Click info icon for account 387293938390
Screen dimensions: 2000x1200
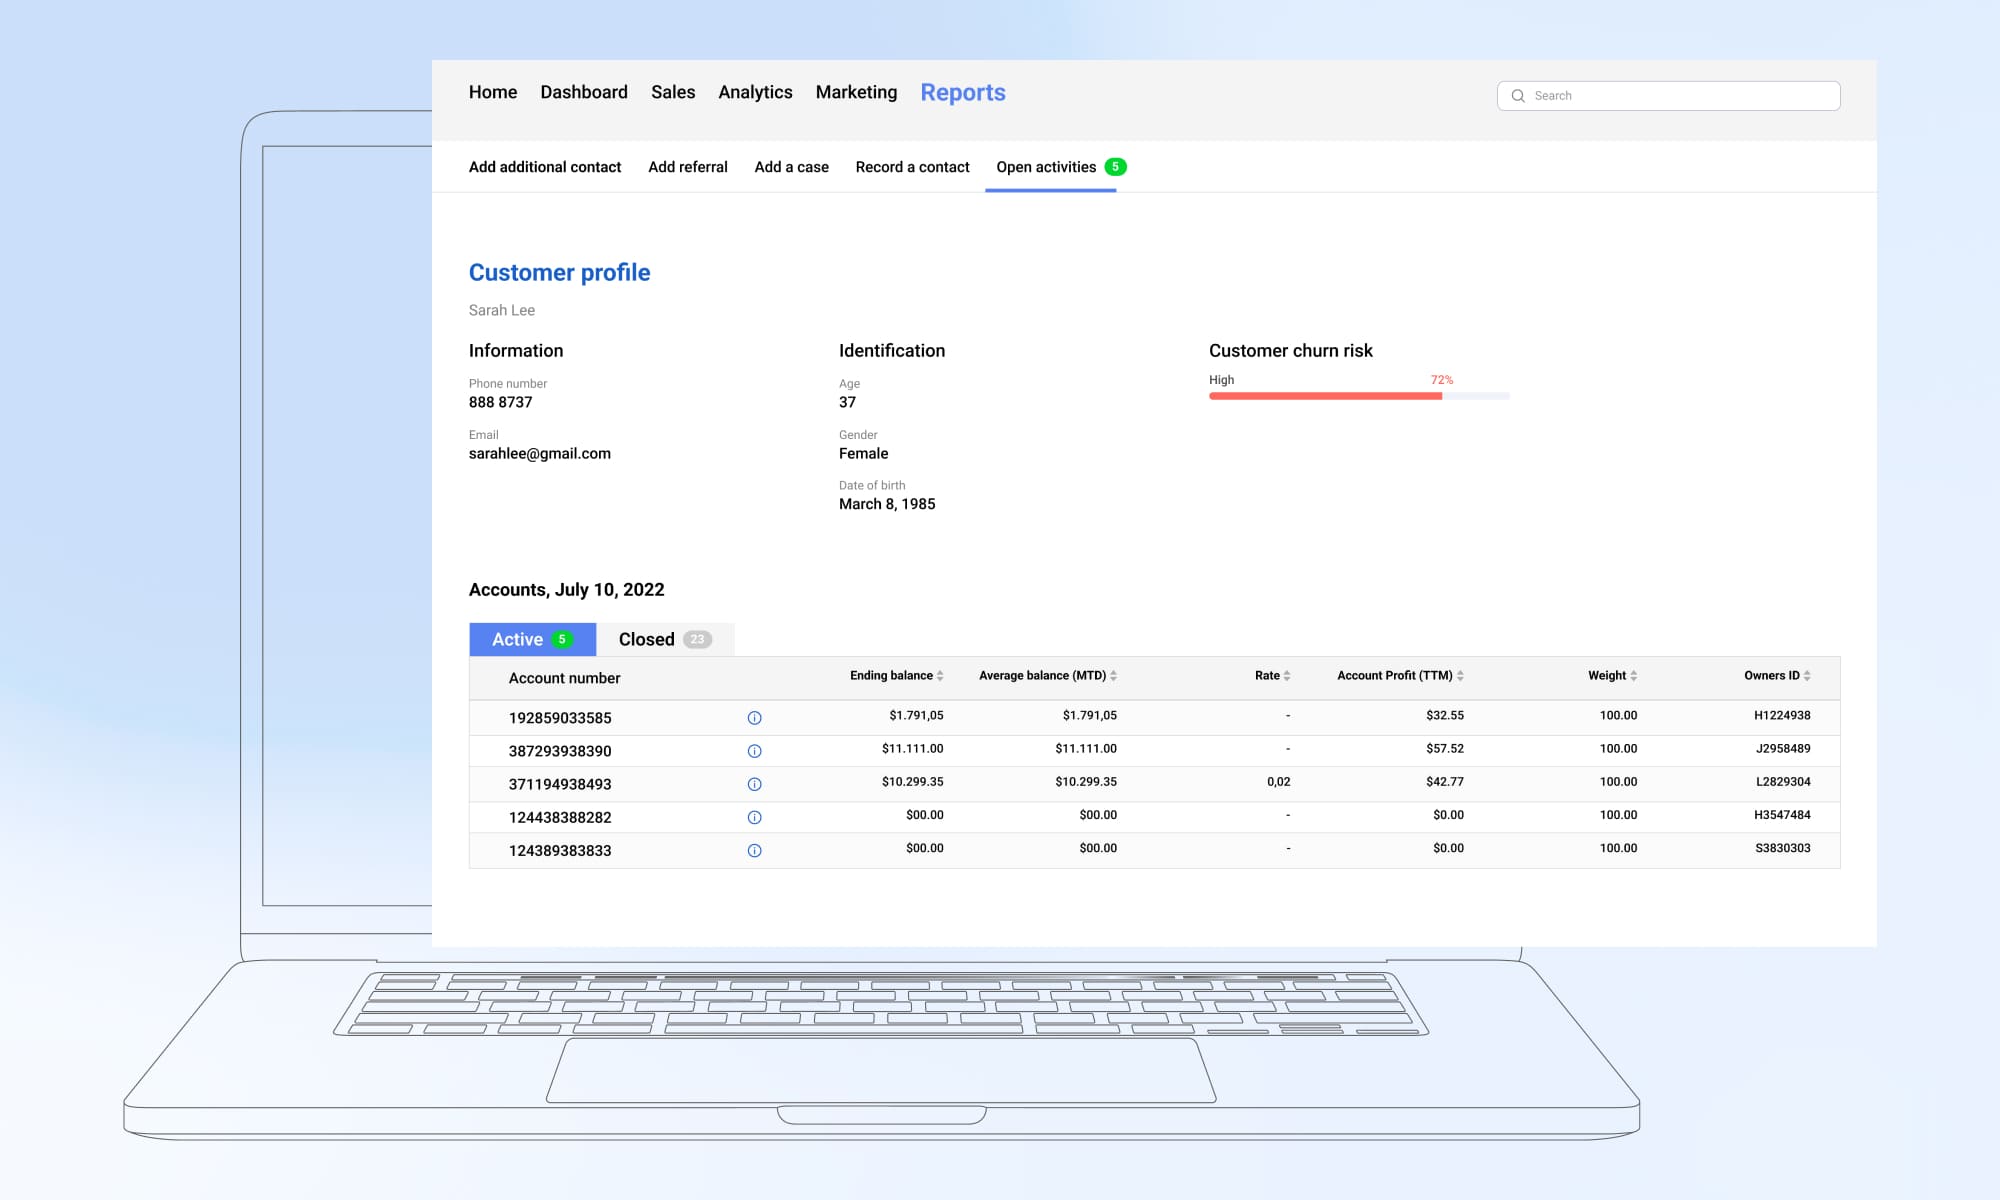pyautogui.click(x=754, y=751)
